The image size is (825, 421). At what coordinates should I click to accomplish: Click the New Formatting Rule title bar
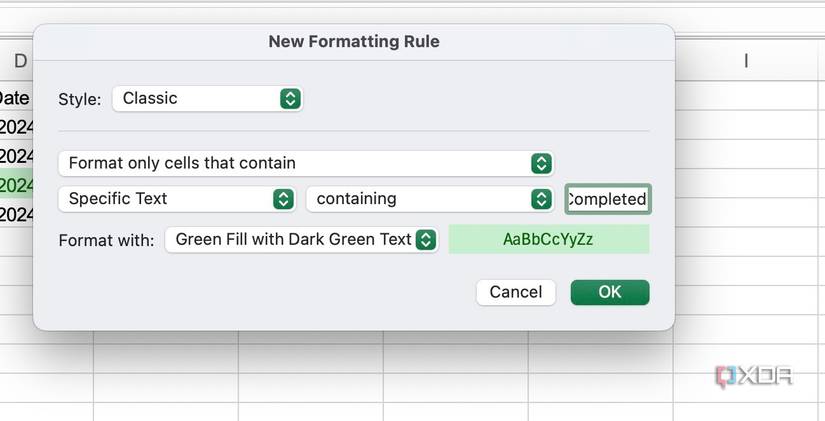tap(354, 42)
